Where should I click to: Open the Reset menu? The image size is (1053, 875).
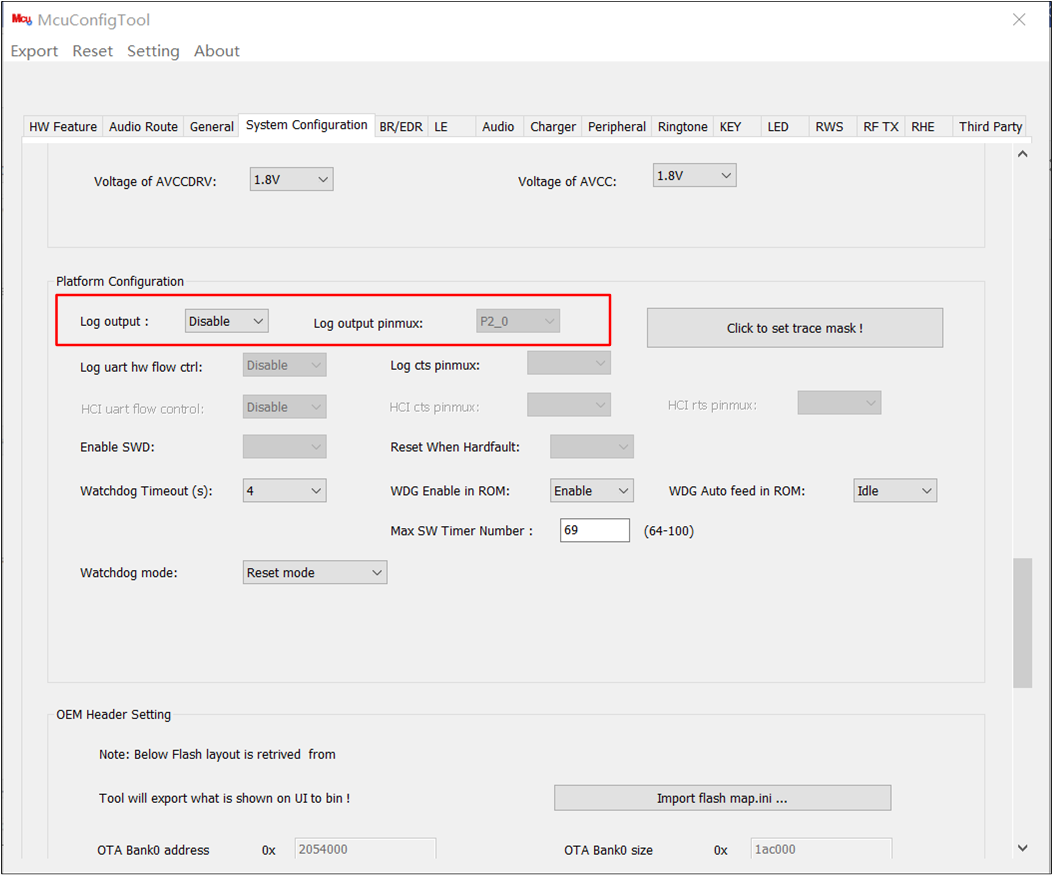click(x=92, y=51)
